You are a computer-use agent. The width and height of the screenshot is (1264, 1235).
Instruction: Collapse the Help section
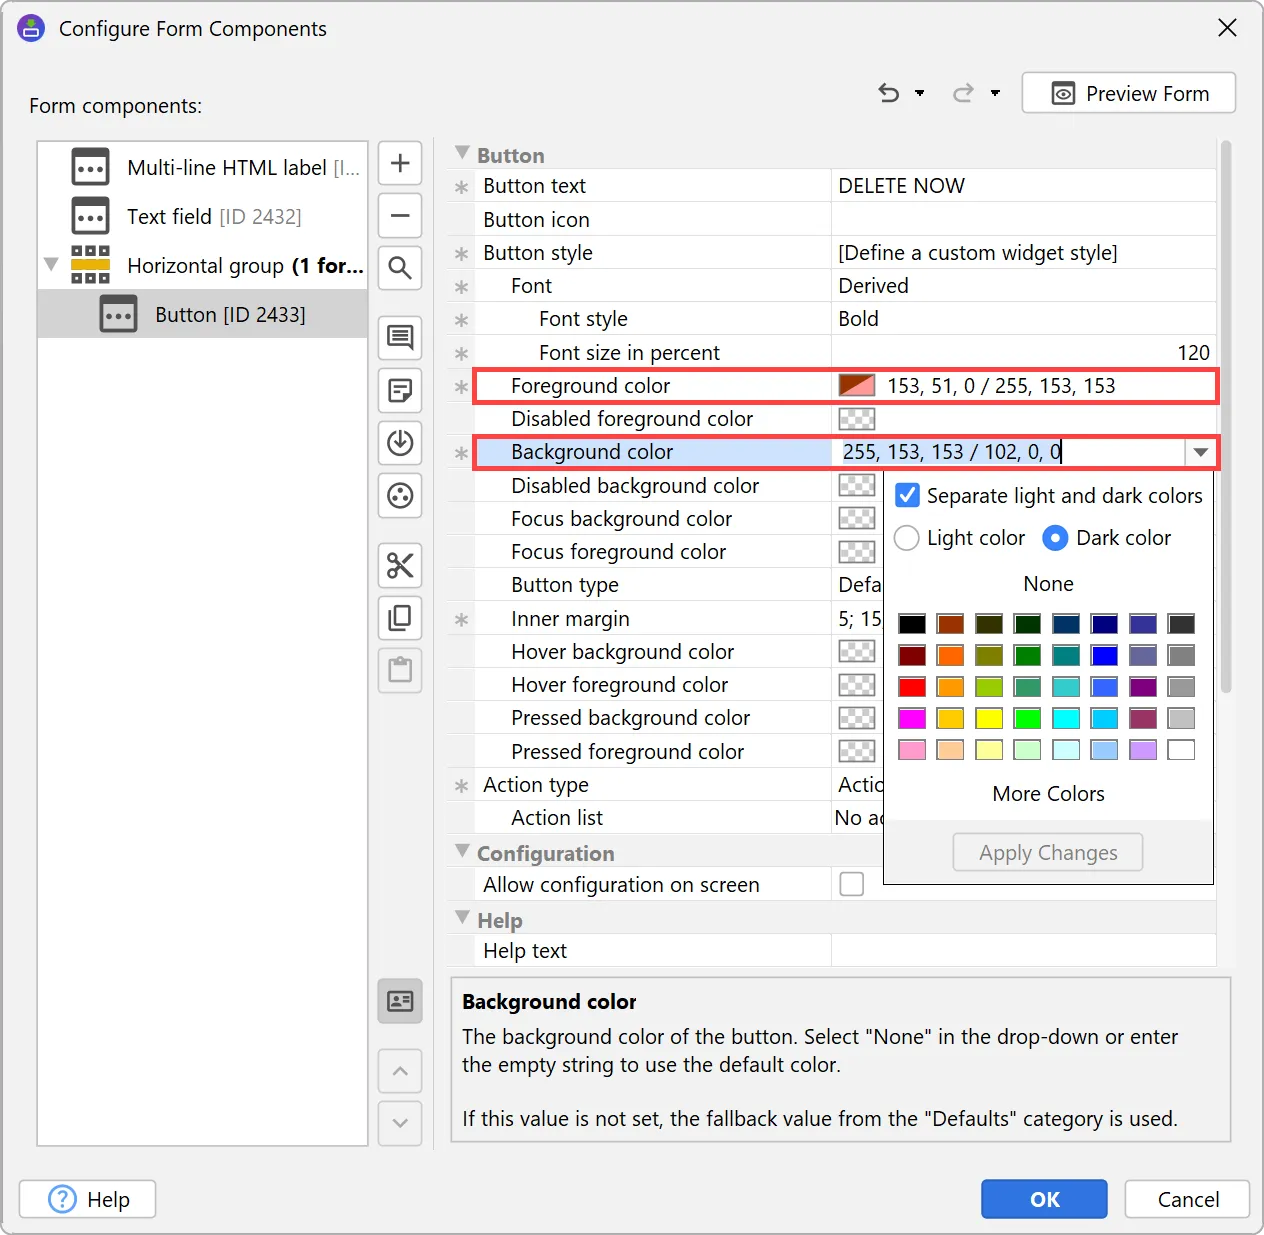coord(462,919)
